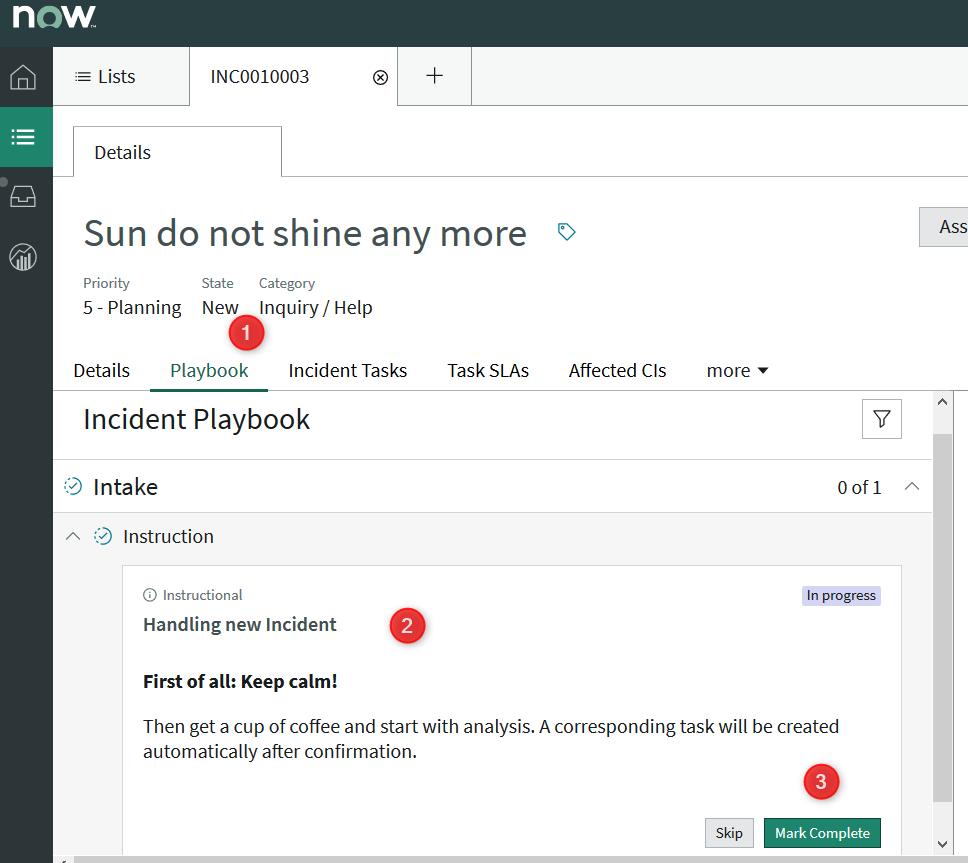The height and width of the screenshot is (863, 968).
Task: Open the filter icon in Incident Playbook
Action: (881, 418)
